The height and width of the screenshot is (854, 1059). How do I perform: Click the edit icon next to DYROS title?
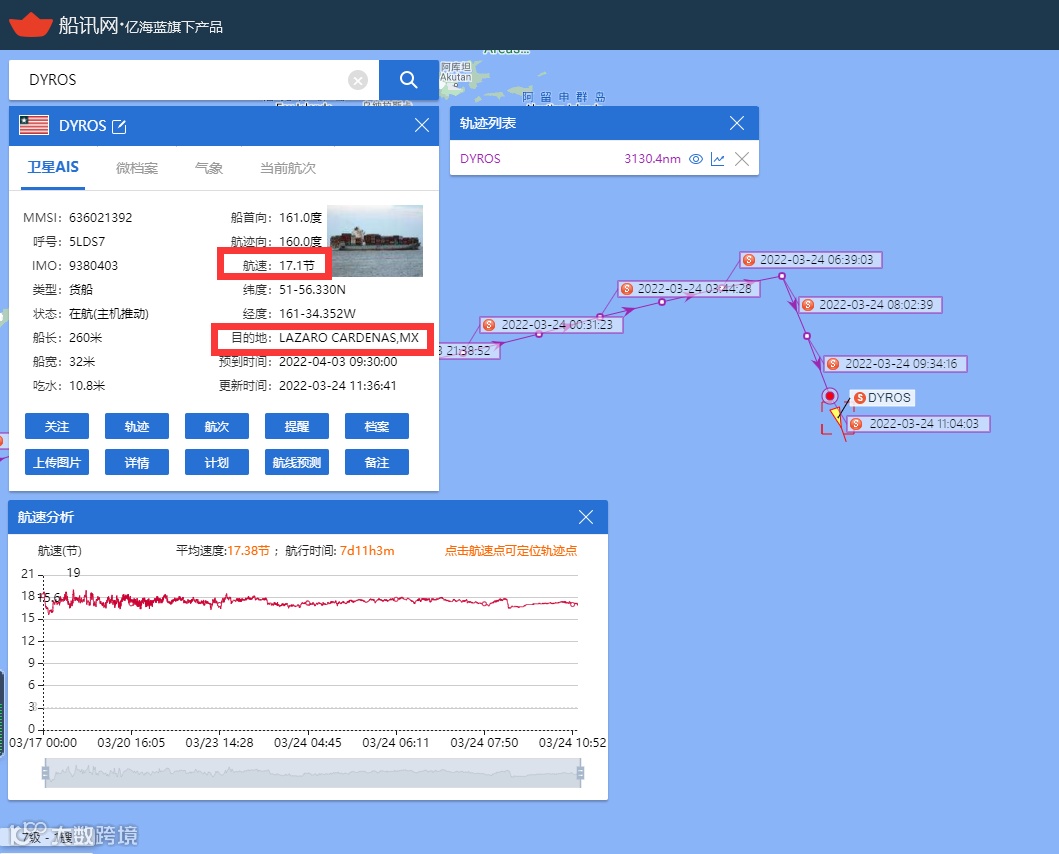tap(119, 126)
